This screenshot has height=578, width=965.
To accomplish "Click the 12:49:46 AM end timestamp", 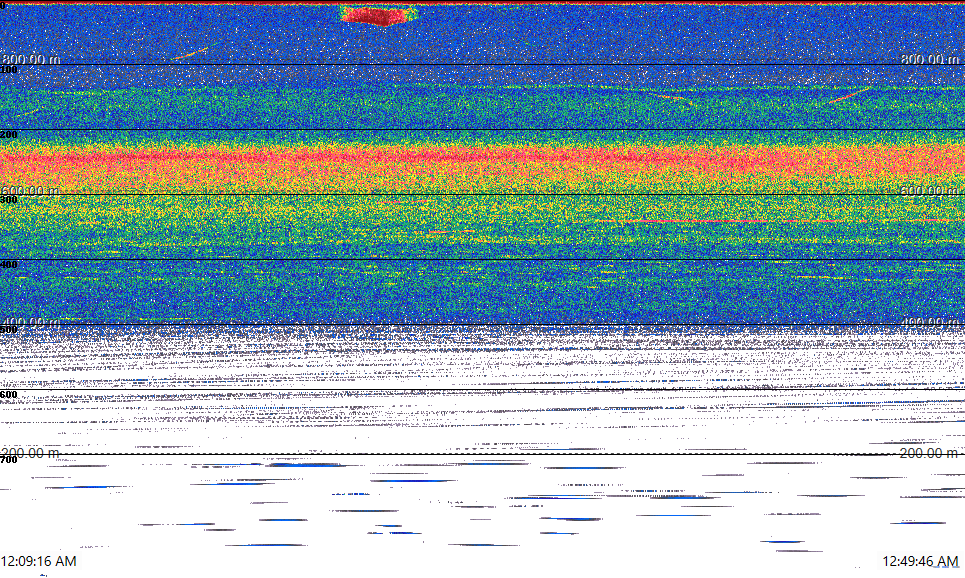I will (920, 561).
